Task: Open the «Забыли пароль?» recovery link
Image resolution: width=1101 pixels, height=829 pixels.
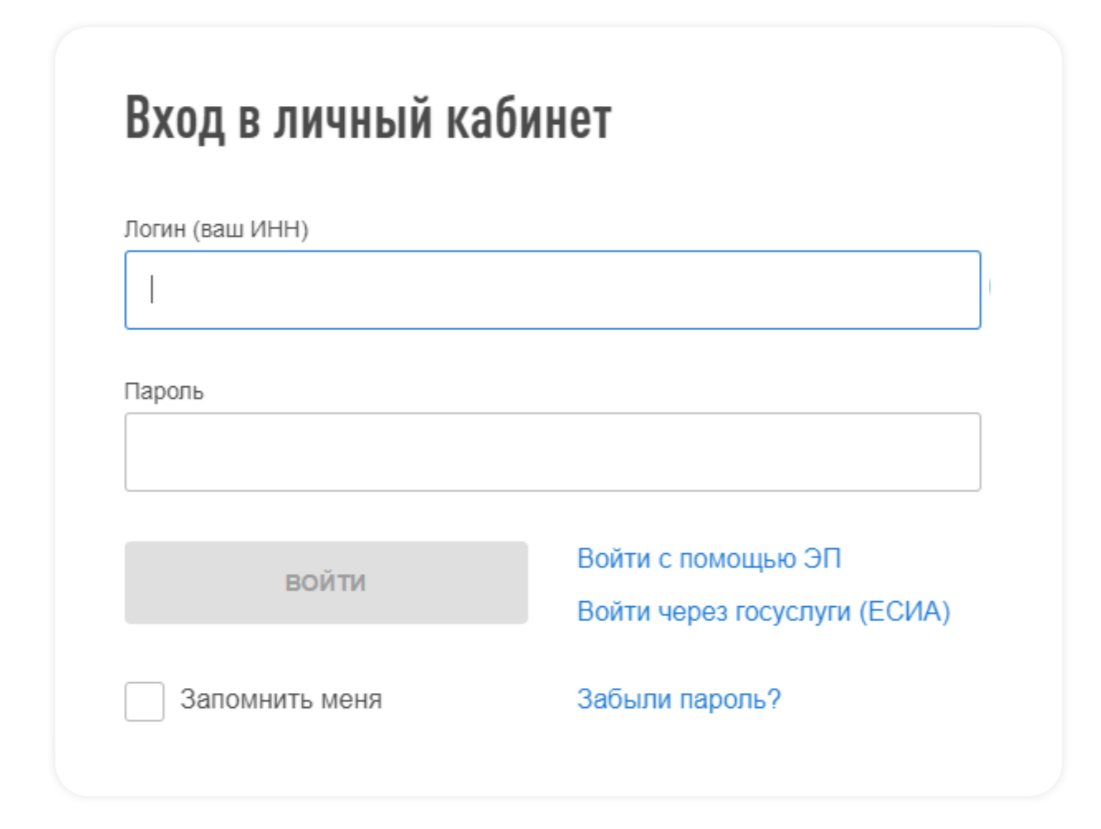Action: (679, 699)
